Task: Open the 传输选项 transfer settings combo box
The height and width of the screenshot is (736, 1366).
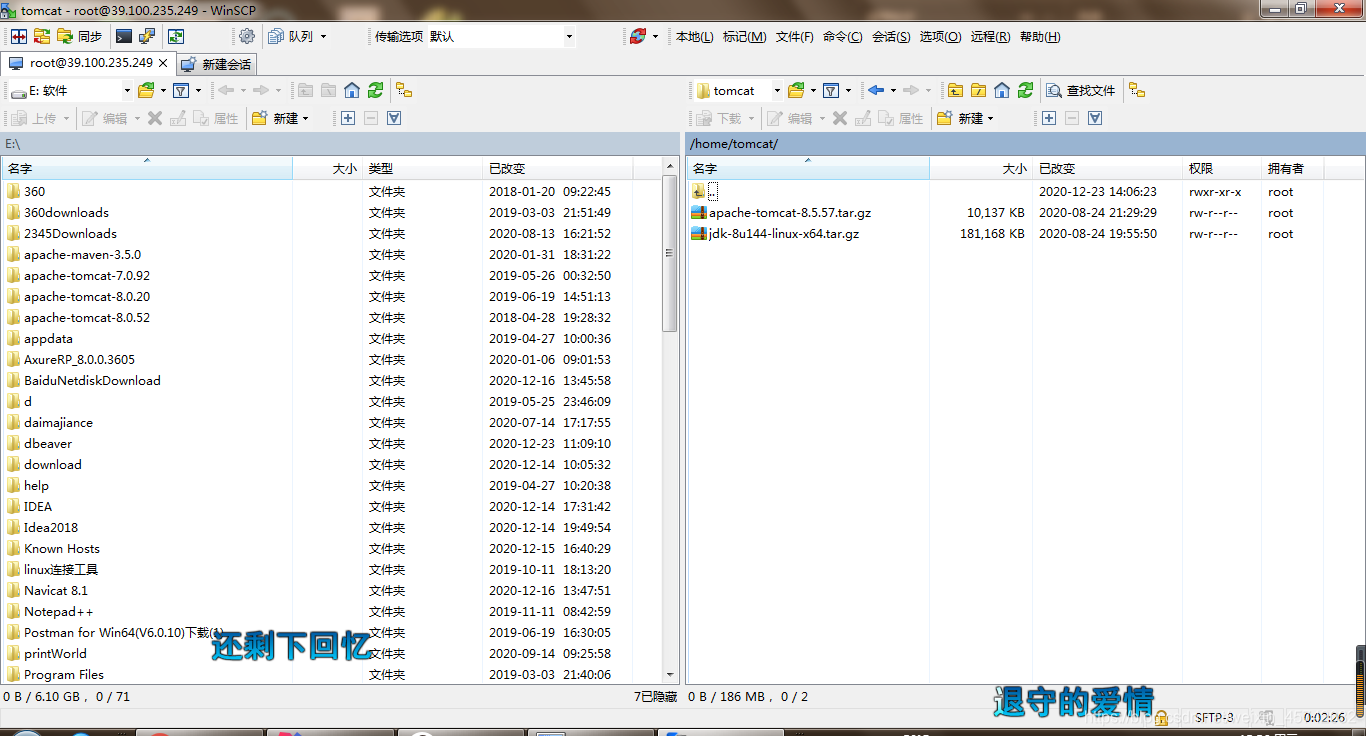Action: click(500, 36)
